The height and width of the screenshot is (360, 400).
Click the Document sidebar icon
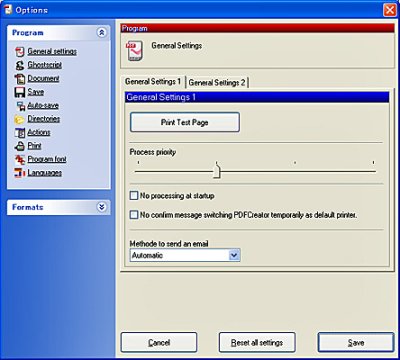click(20, 79)
